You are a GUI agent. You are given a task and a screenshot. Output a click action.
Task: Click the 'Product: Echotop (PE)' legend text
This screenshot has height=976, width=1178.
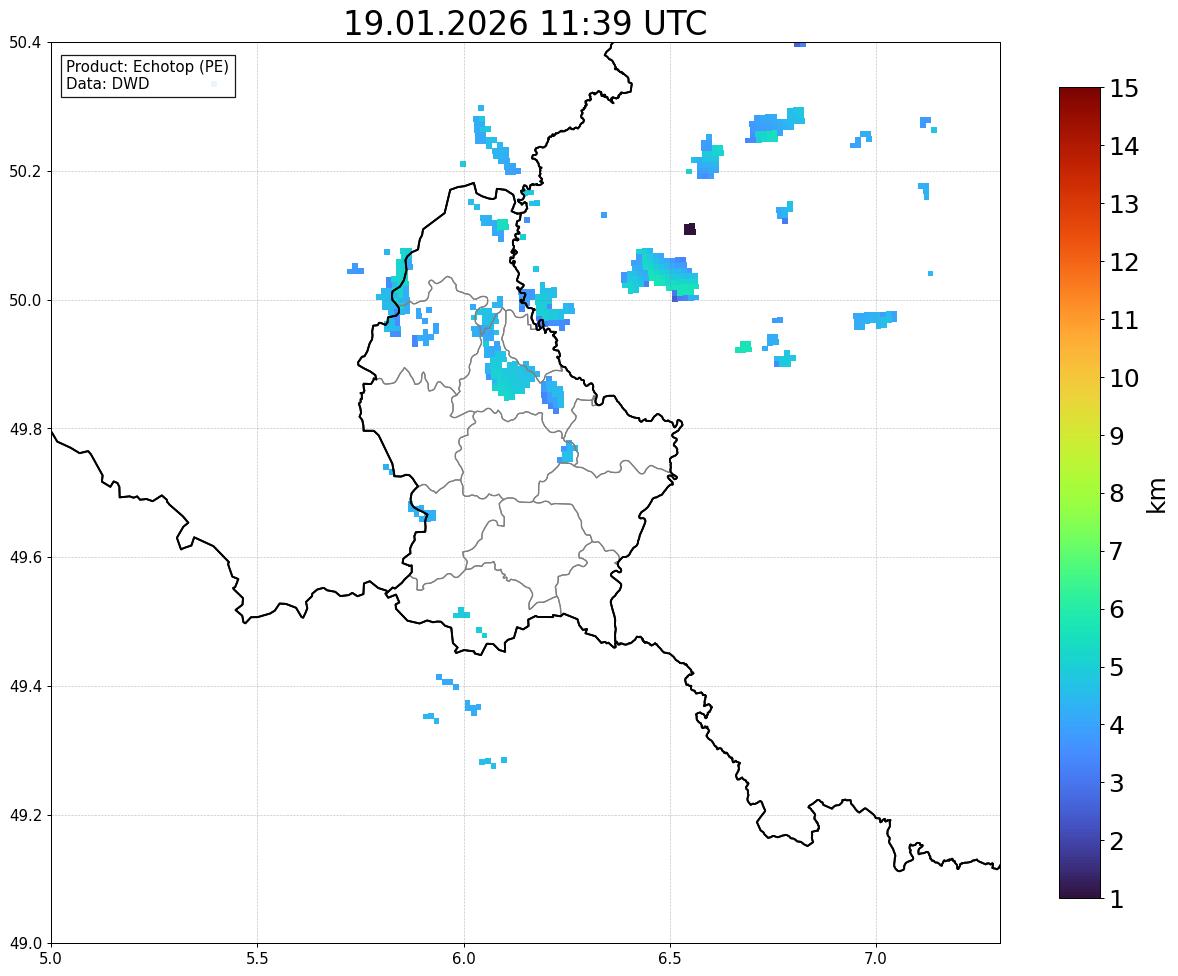(x=147, y=66)
